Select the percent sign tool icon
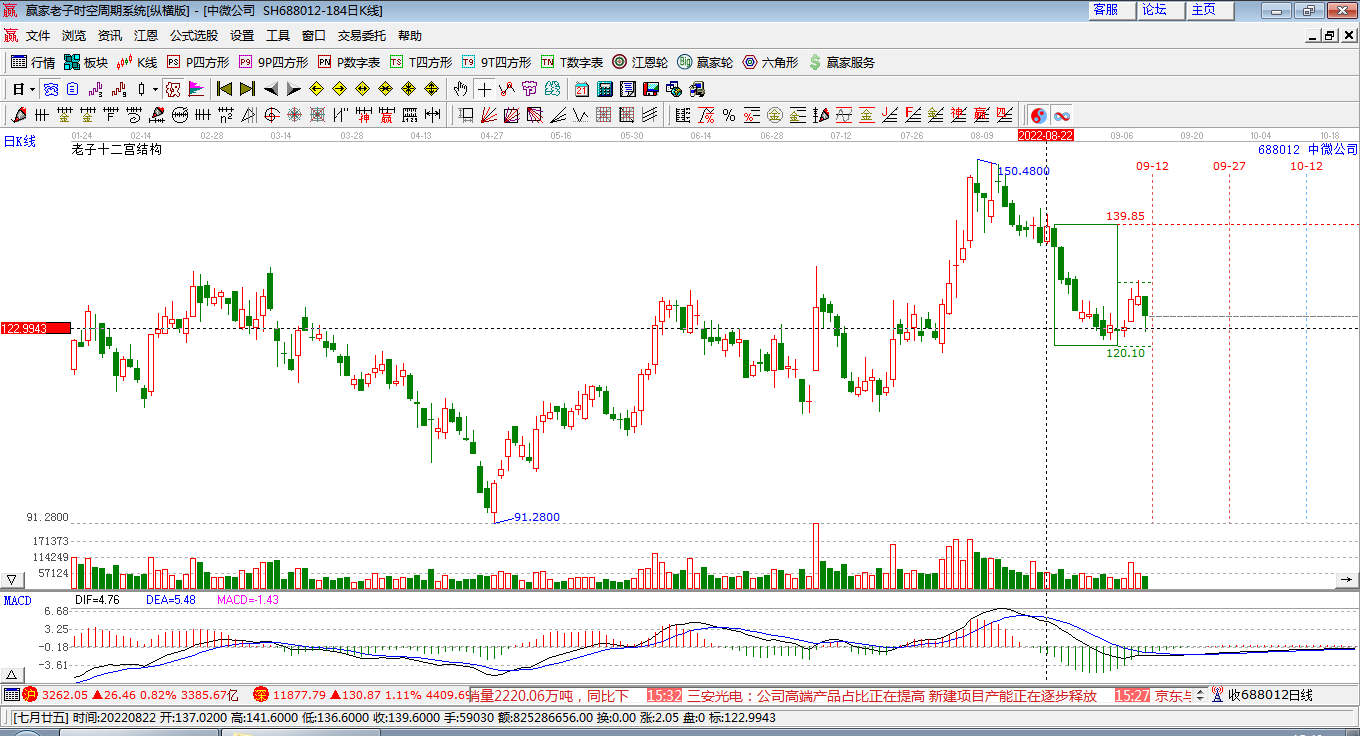1360x736 pixels. point(729,114)
